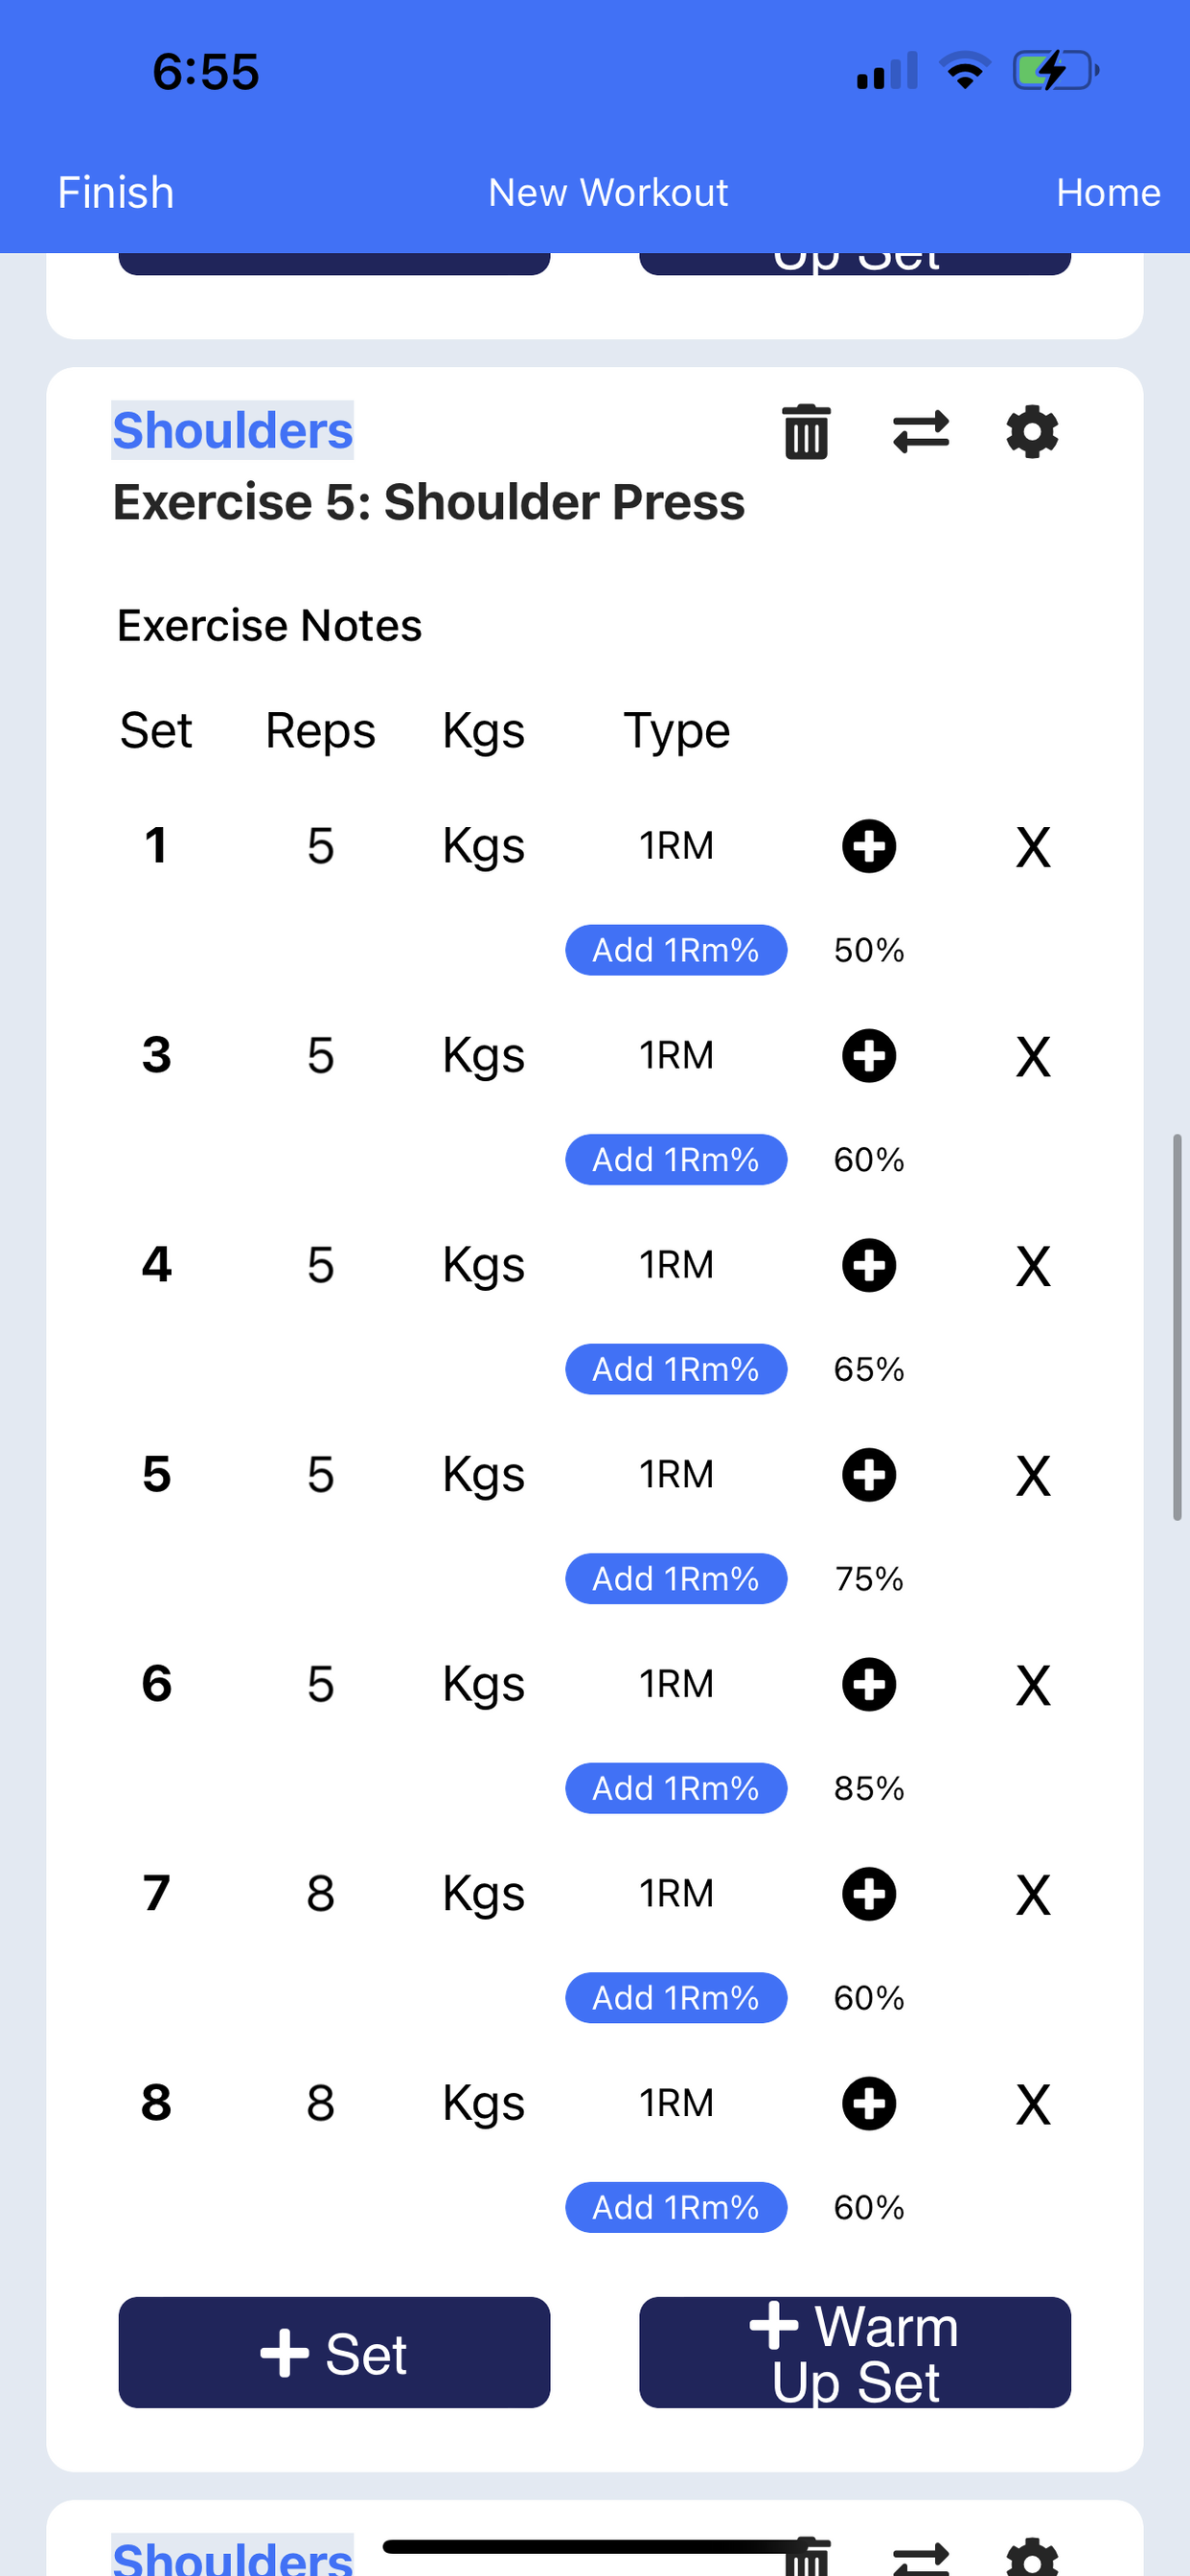Tap the plus icon on set 1

[x=868, y=846]
